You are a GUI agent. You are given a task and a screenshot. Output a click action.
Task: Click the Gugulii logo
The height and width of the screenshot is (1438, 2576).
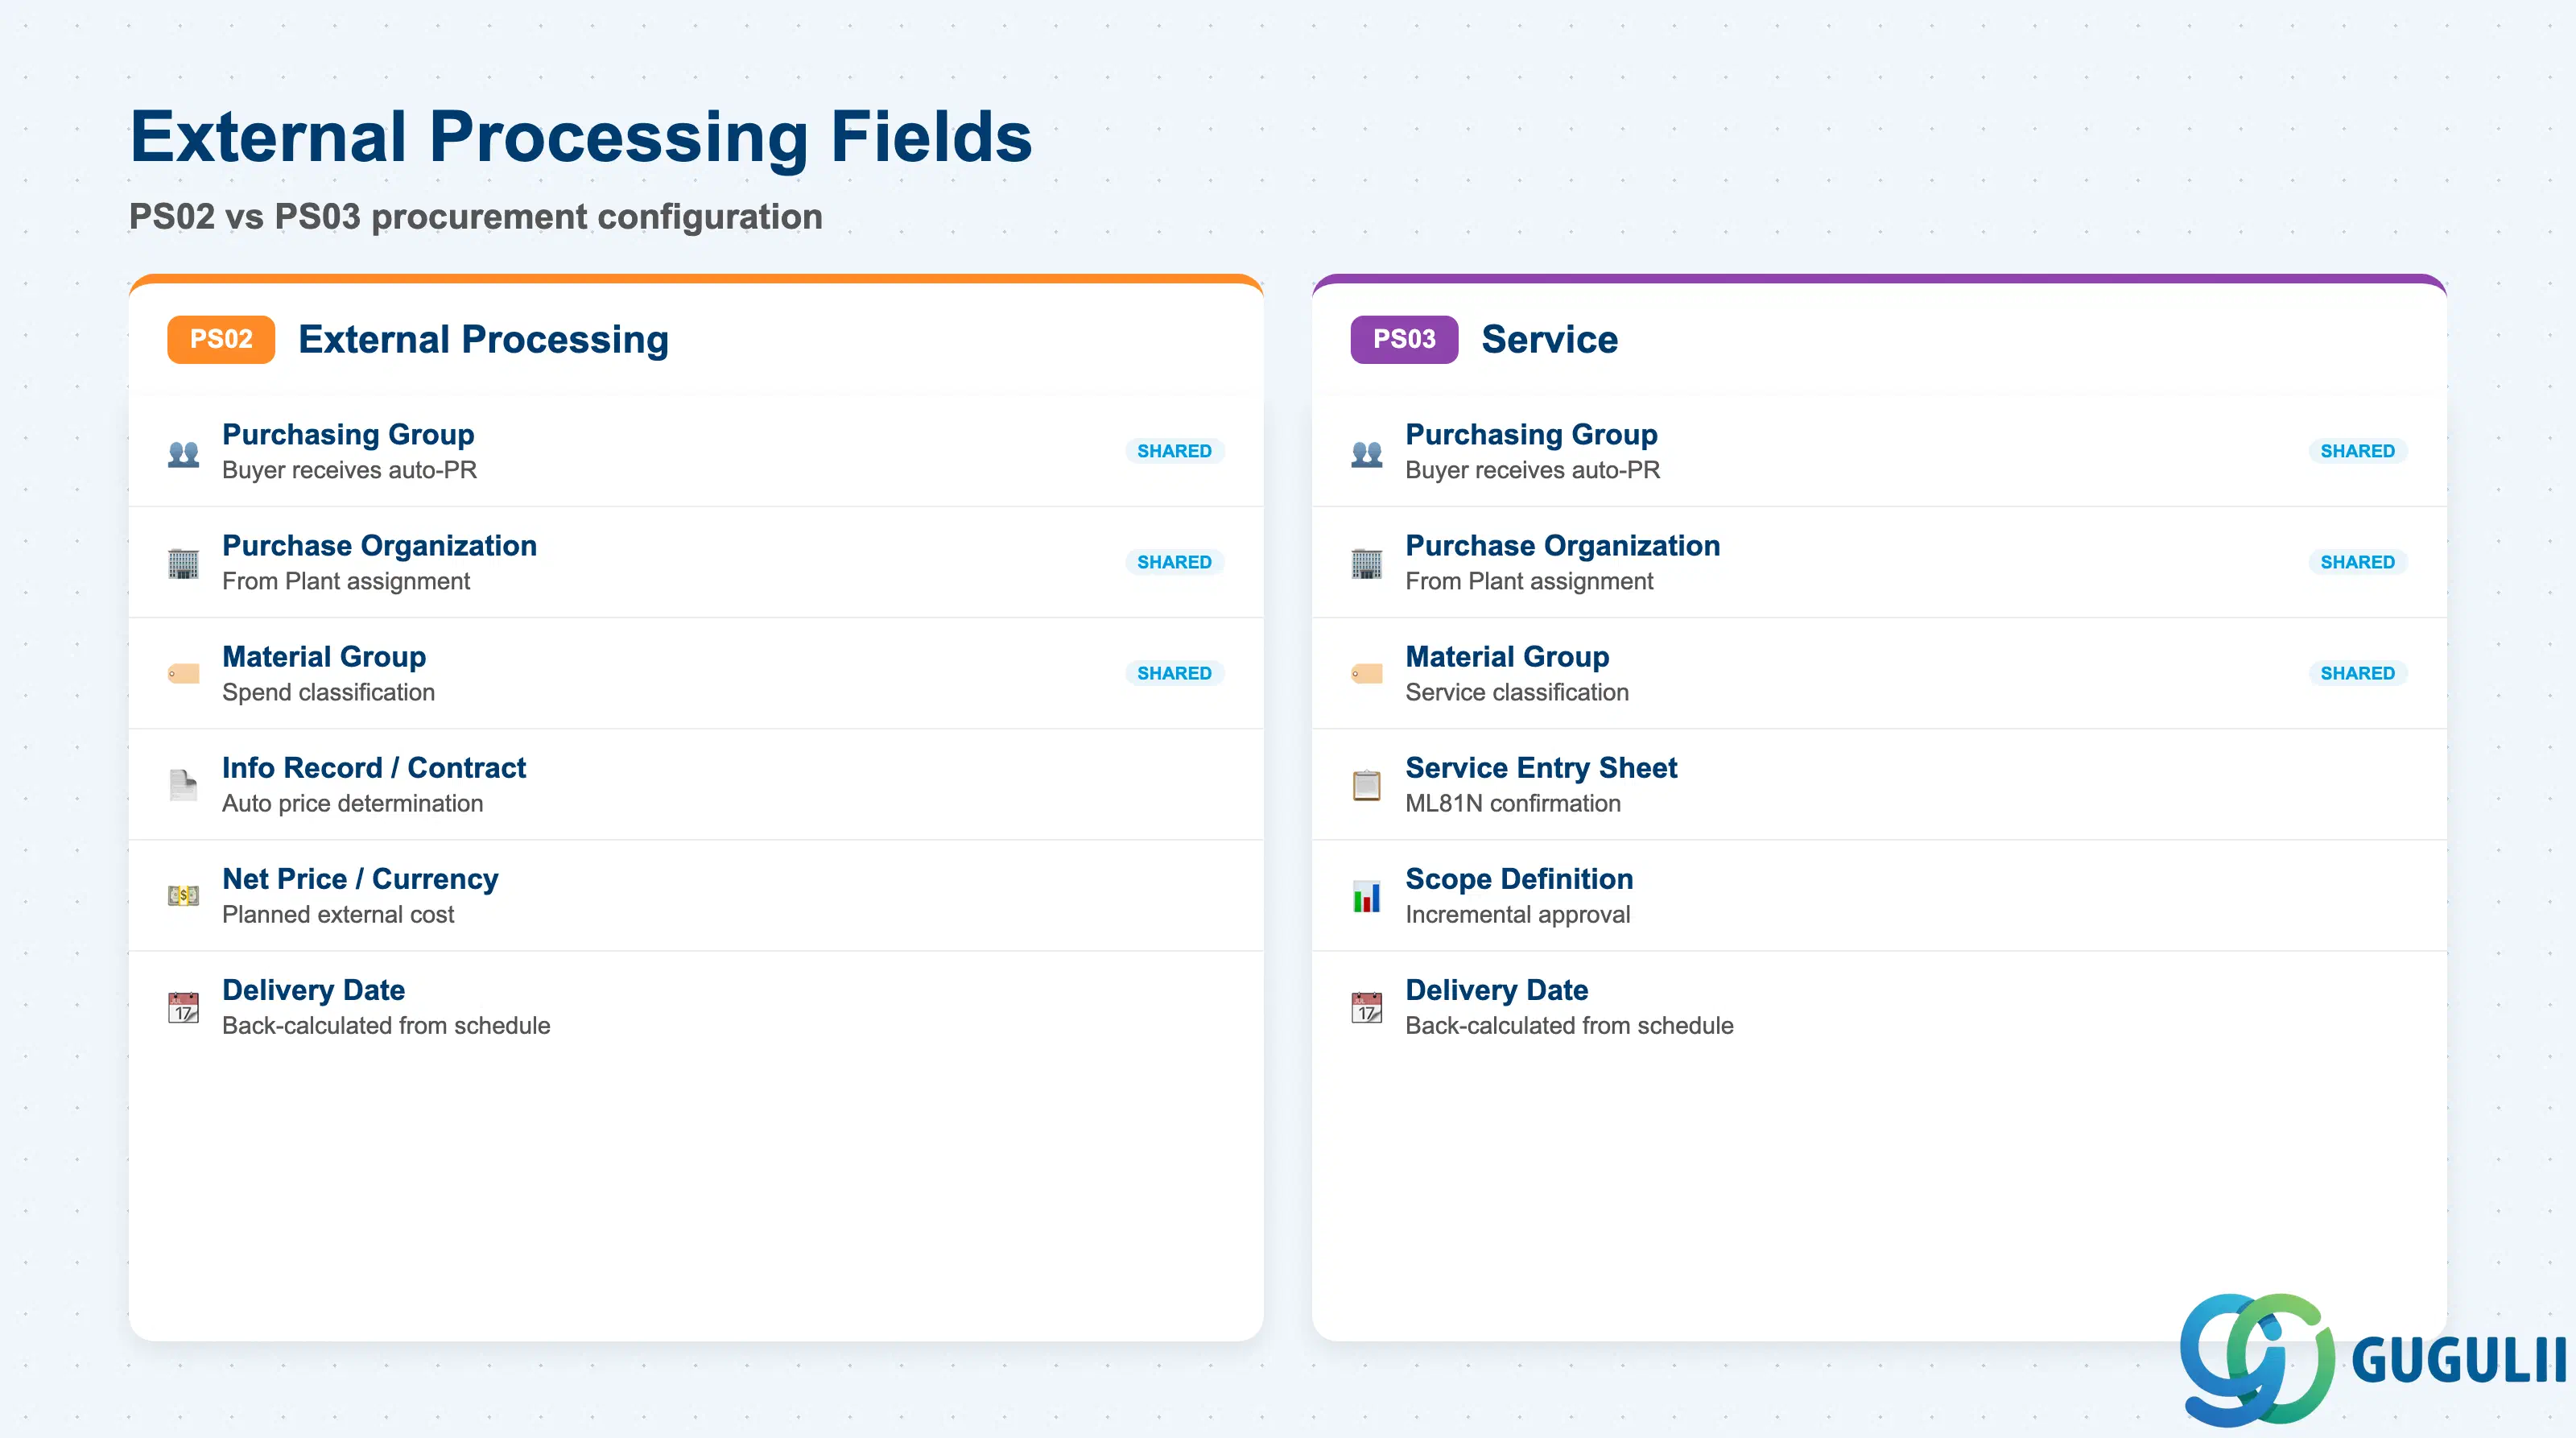click(x=2372, y=1359)
